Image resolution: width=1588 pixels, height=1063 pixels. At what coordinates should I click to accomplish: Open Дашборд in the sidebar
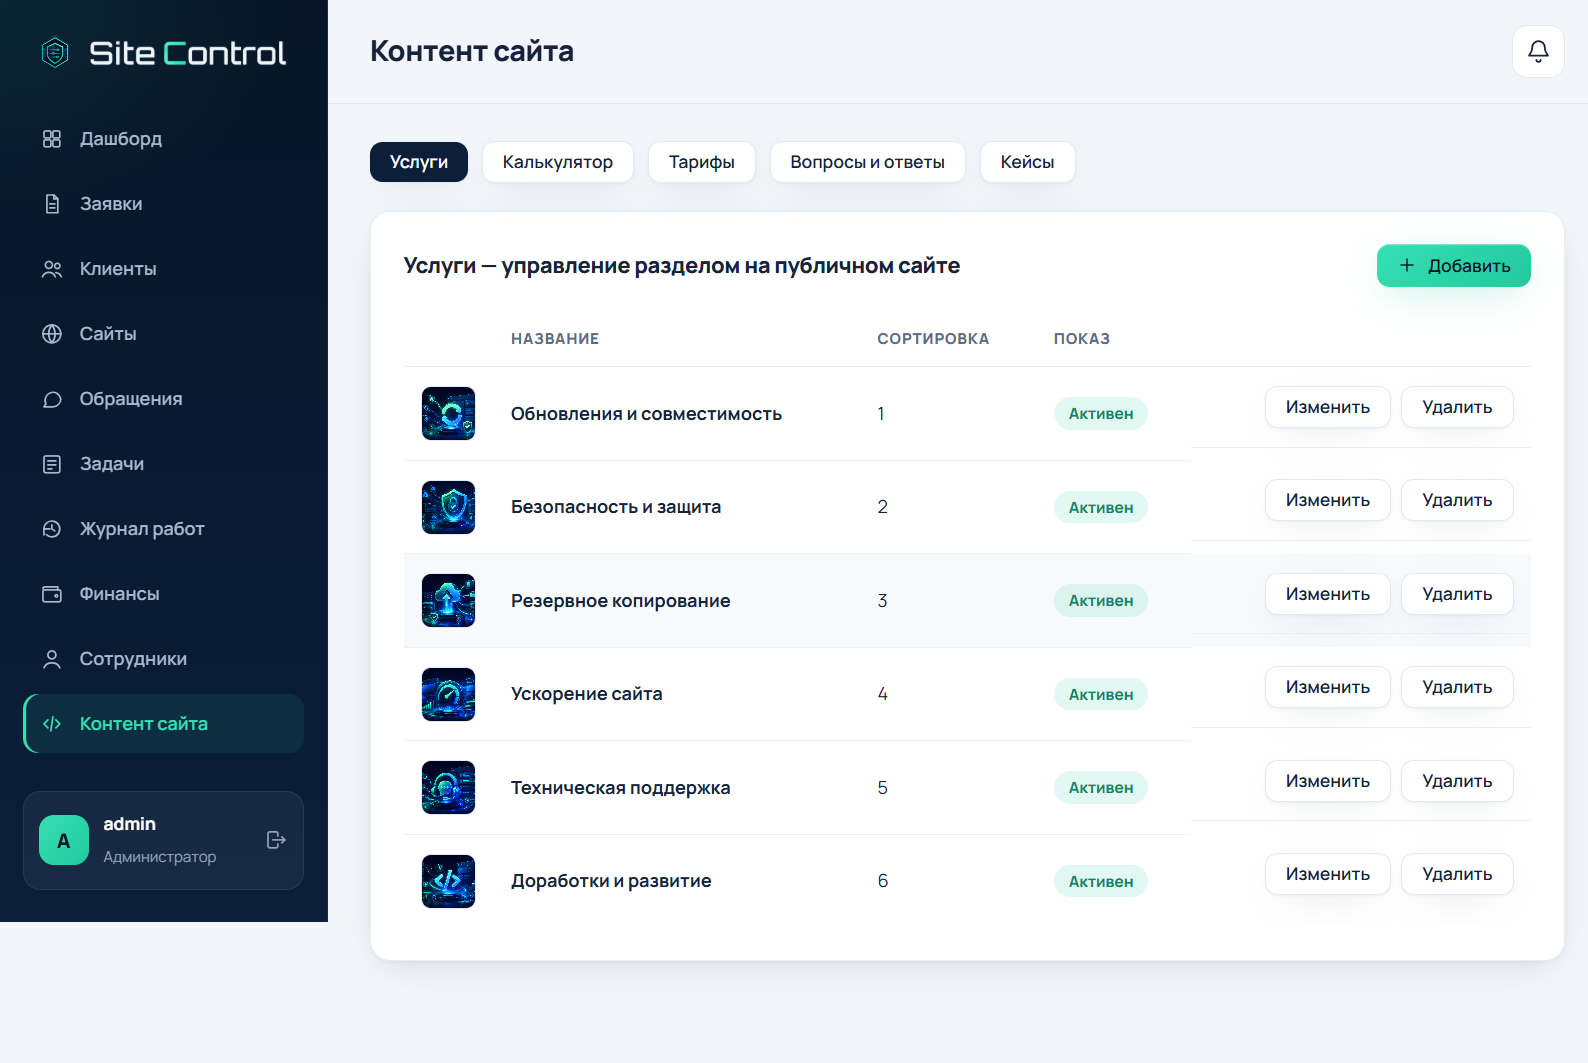pos(164,139)
